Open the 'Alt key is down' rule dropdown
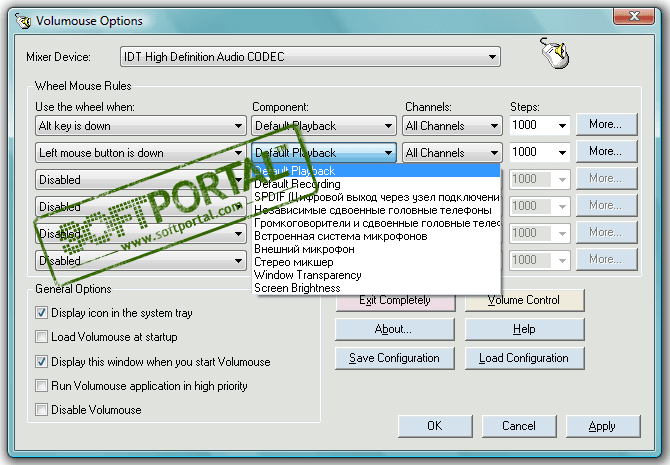This screenshot has width=670, height=465. [x=141, y=126]
